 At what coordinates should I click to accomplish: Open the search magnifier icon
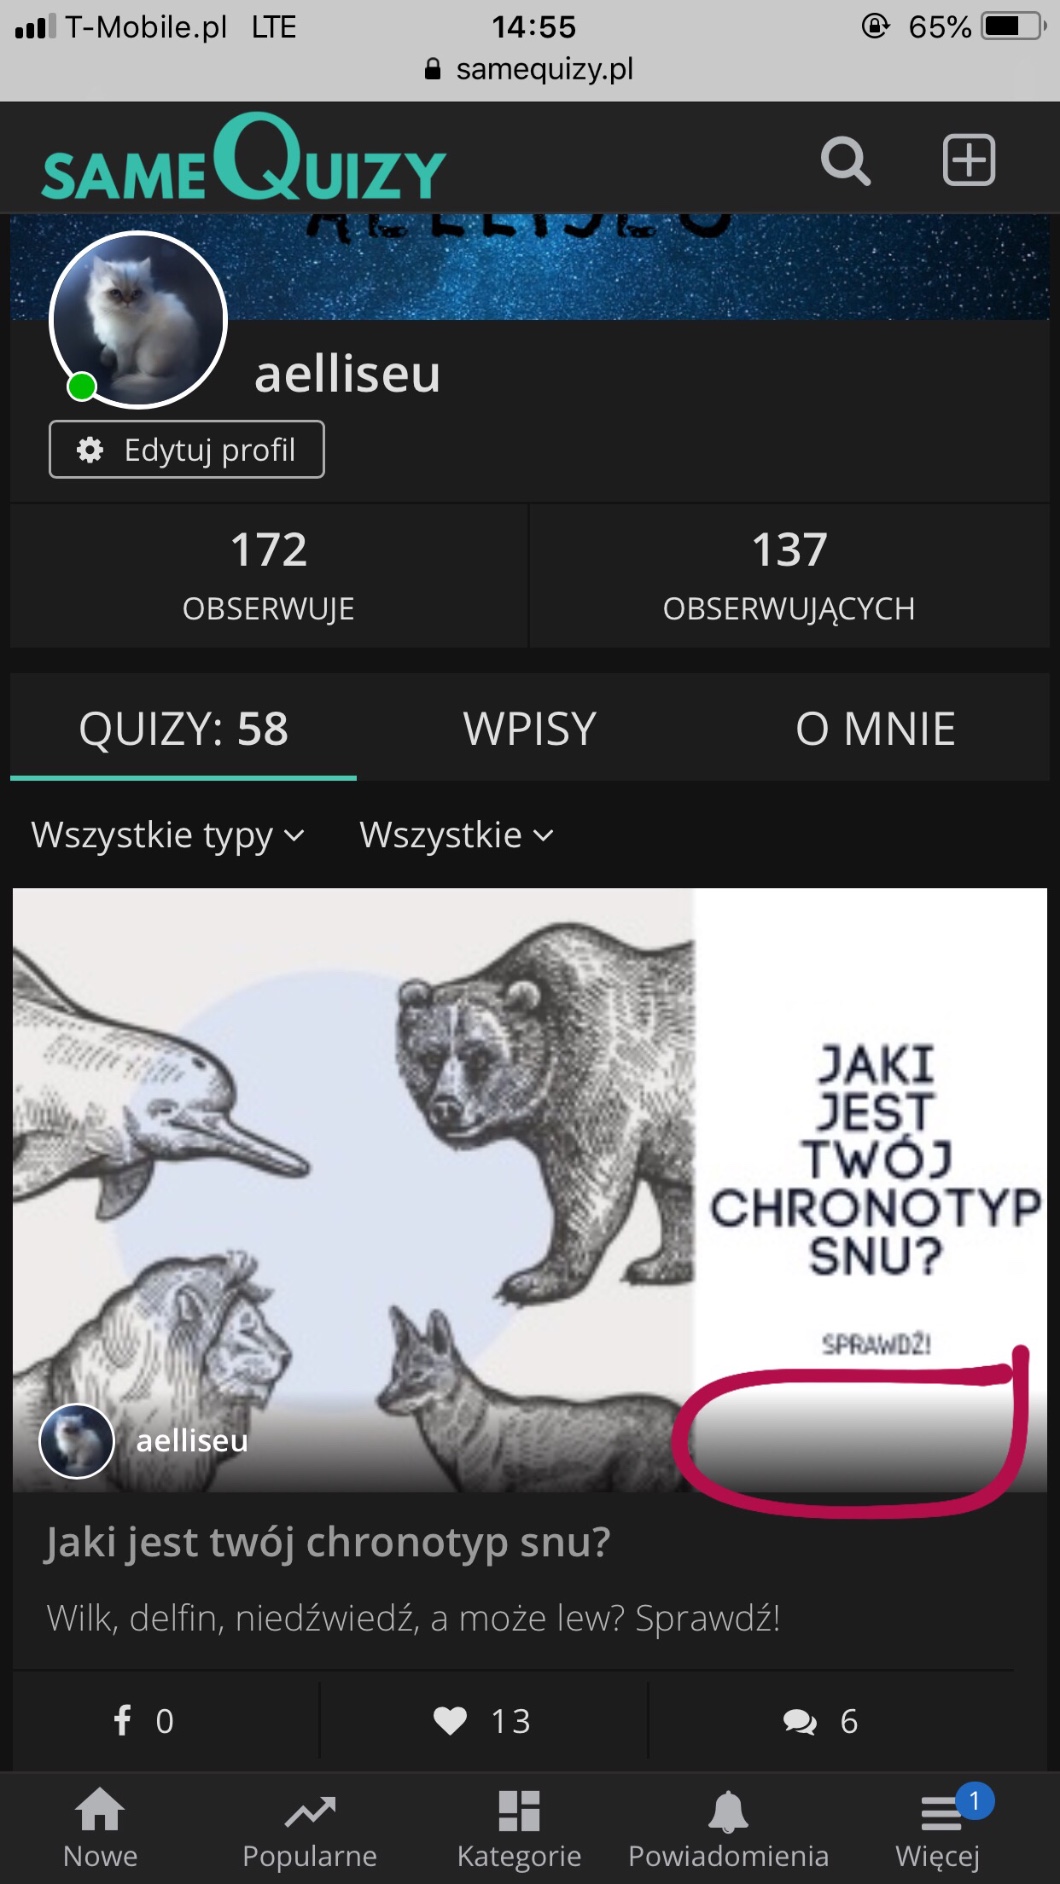click(845, 160)
